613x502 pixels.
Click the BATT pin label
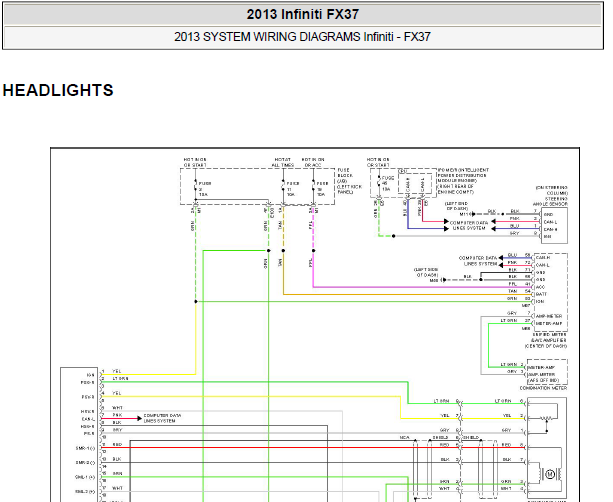click(541, 294)
